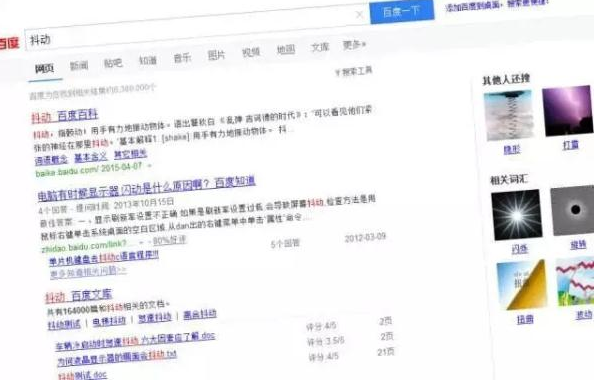
Task: Open the 抖动_百度百科 result link
Action: point(65,116)
